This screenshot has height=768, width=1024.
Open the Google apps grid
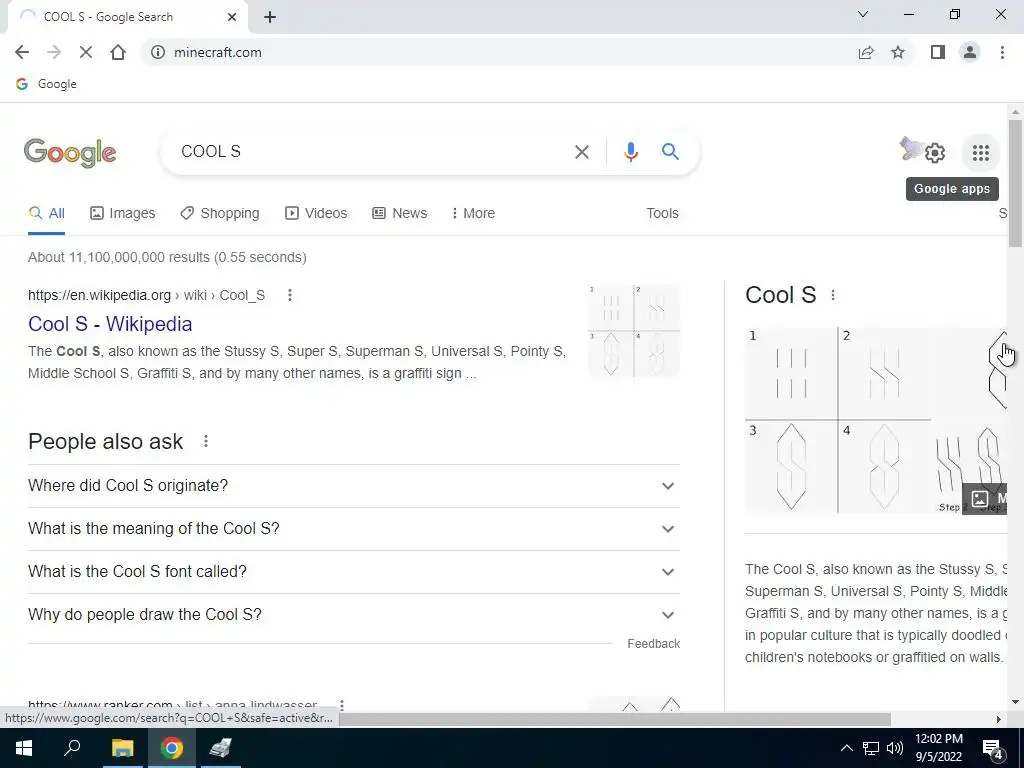pyautogui.click(x=980, y=153)
